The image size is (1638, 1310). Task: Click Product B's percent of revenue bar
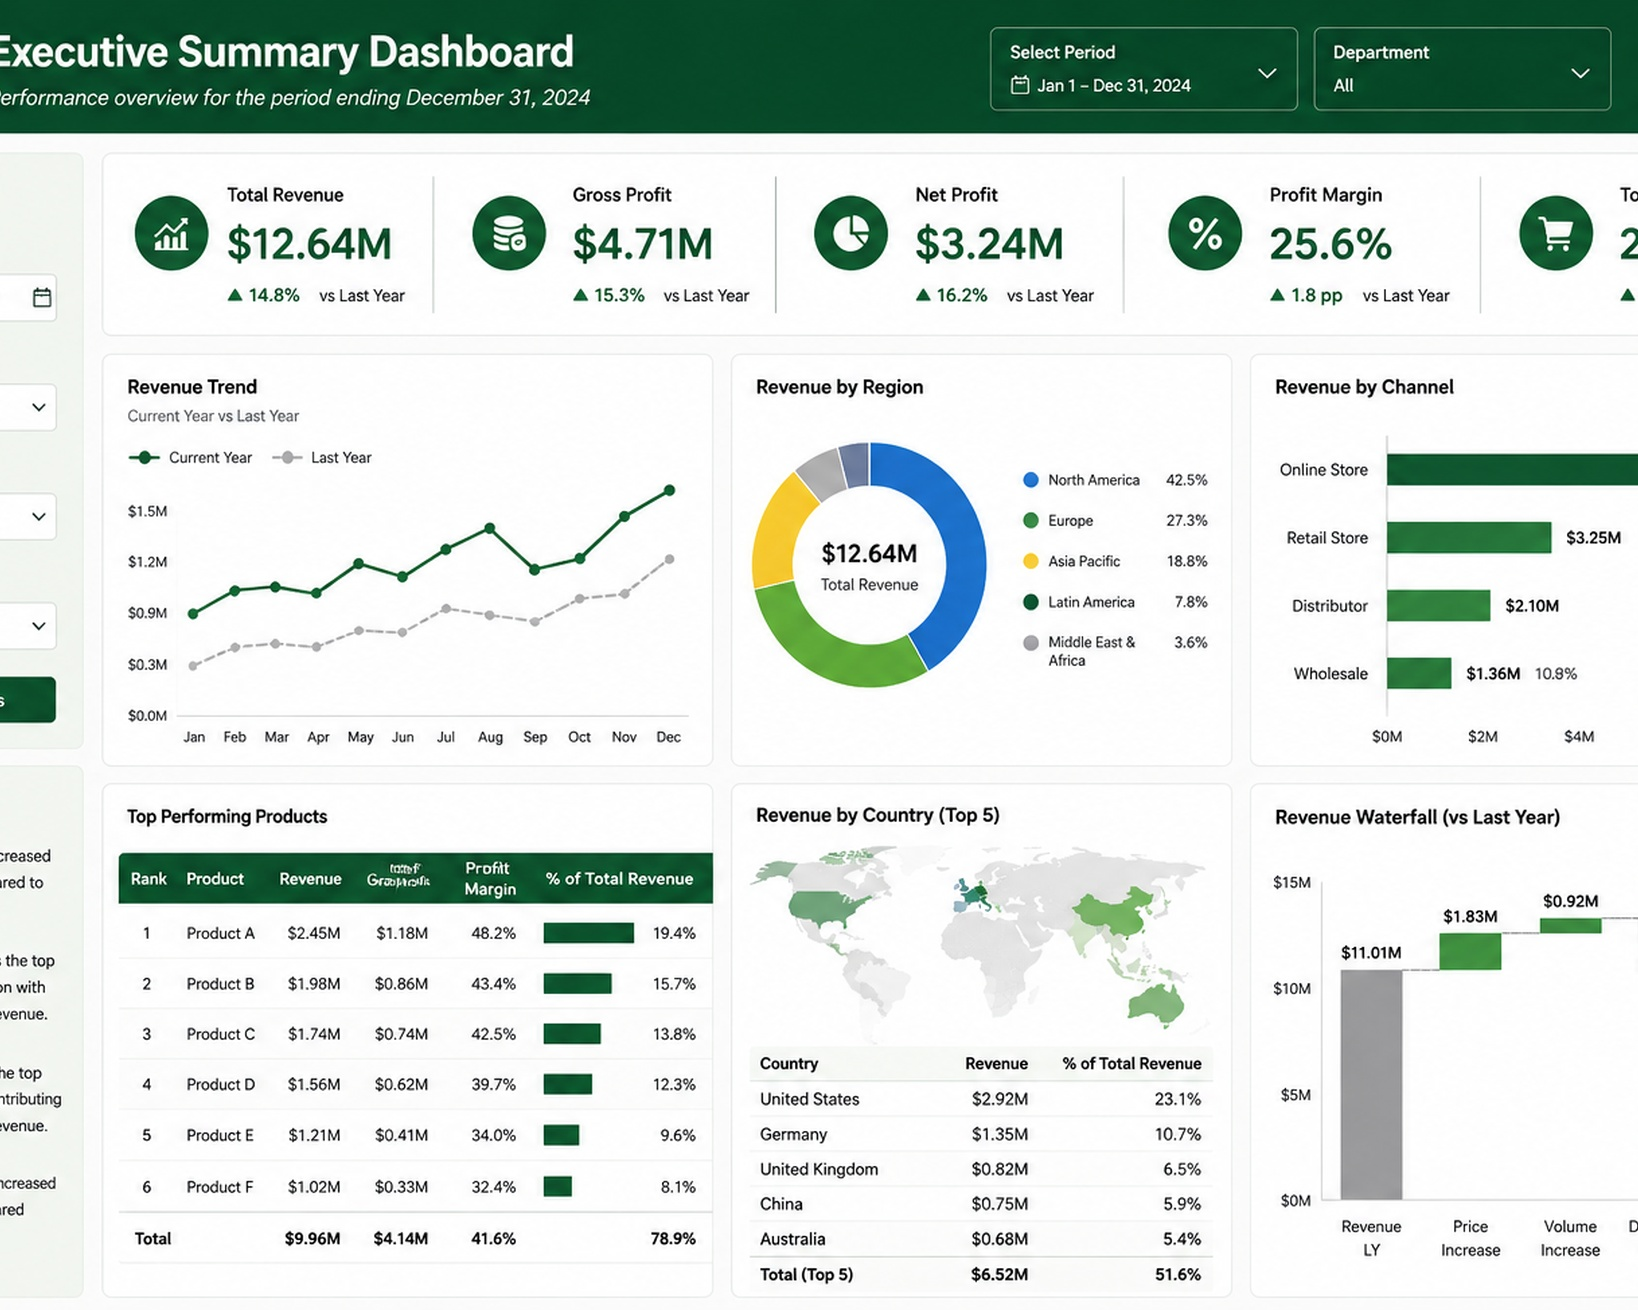coord(577,984)
